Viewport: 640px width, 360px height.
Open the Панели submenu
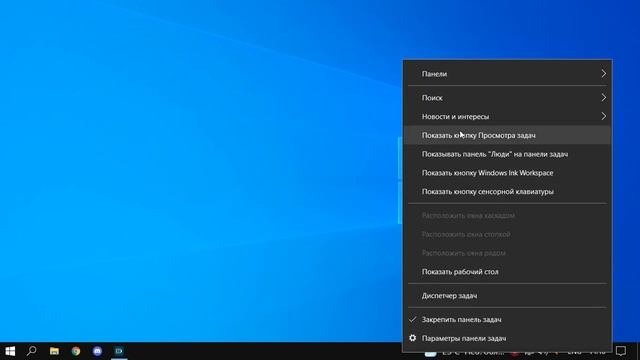pos(507,74)
